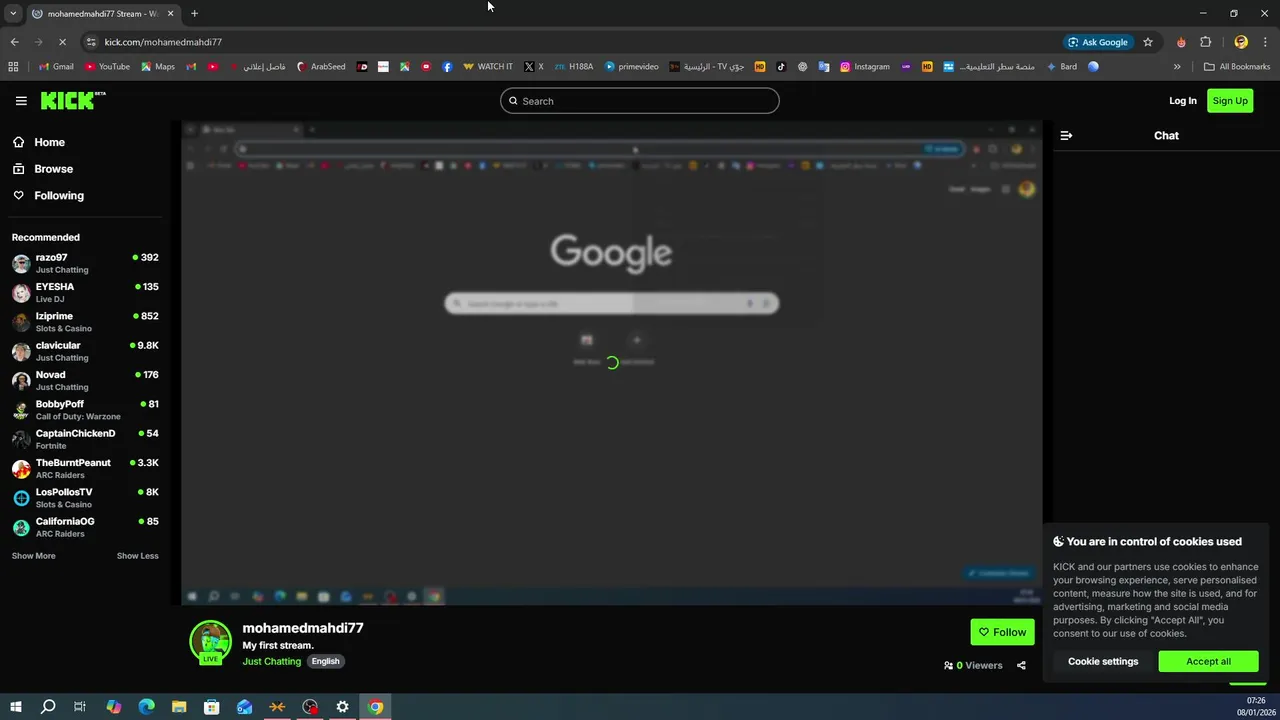Viewport: 1280px width, 720px height.
Task: Open clavicular recommended channel
Action: (86, 351)
